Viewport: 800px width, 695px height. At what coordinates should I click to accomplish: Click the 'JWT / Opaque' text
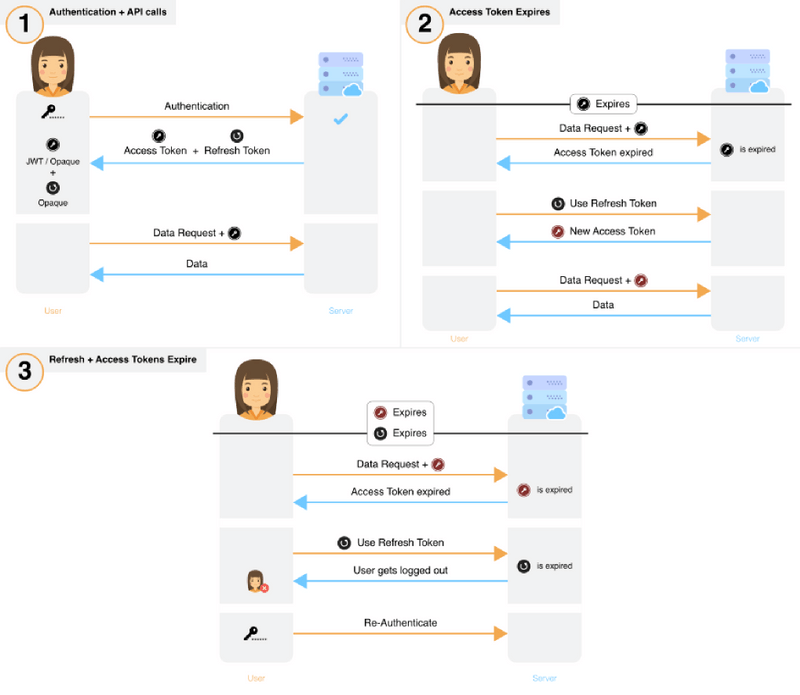(x=53, y=162)
